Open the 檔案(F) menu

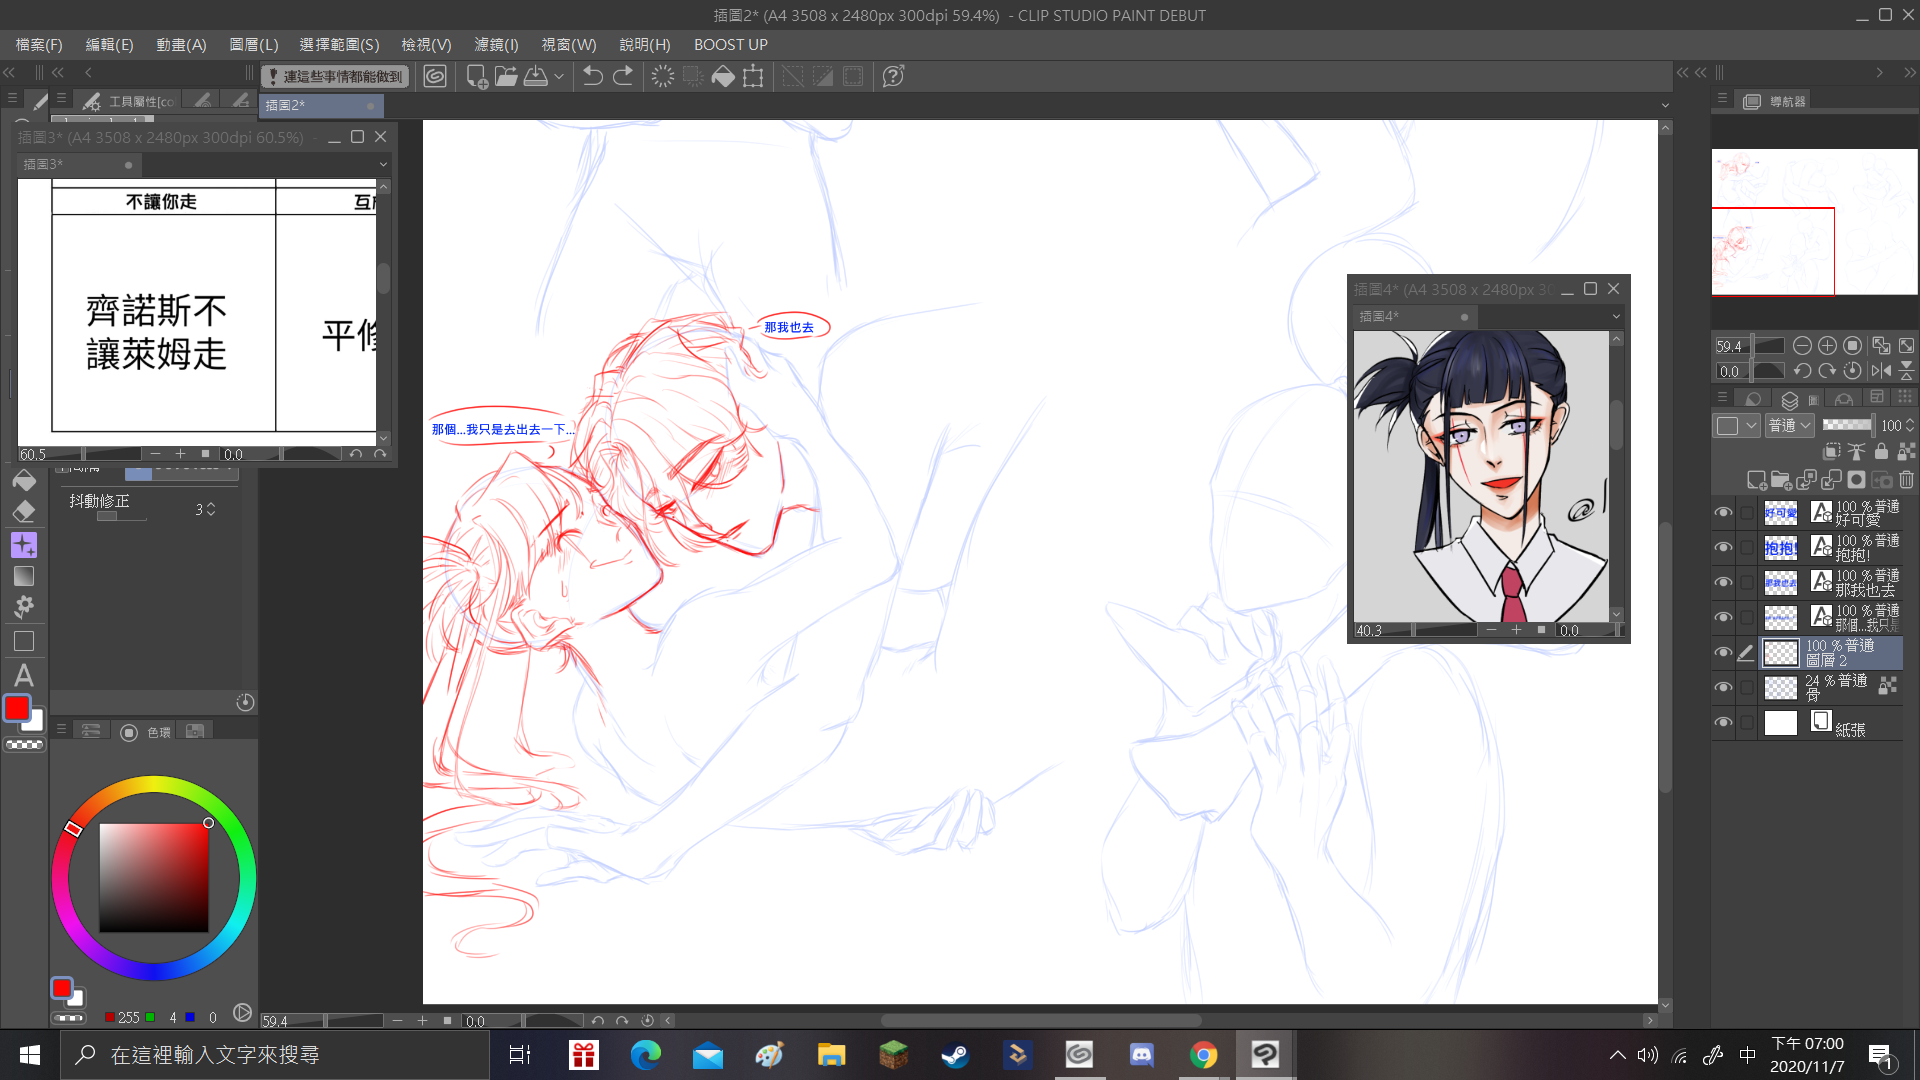click(x=39, y=45)
